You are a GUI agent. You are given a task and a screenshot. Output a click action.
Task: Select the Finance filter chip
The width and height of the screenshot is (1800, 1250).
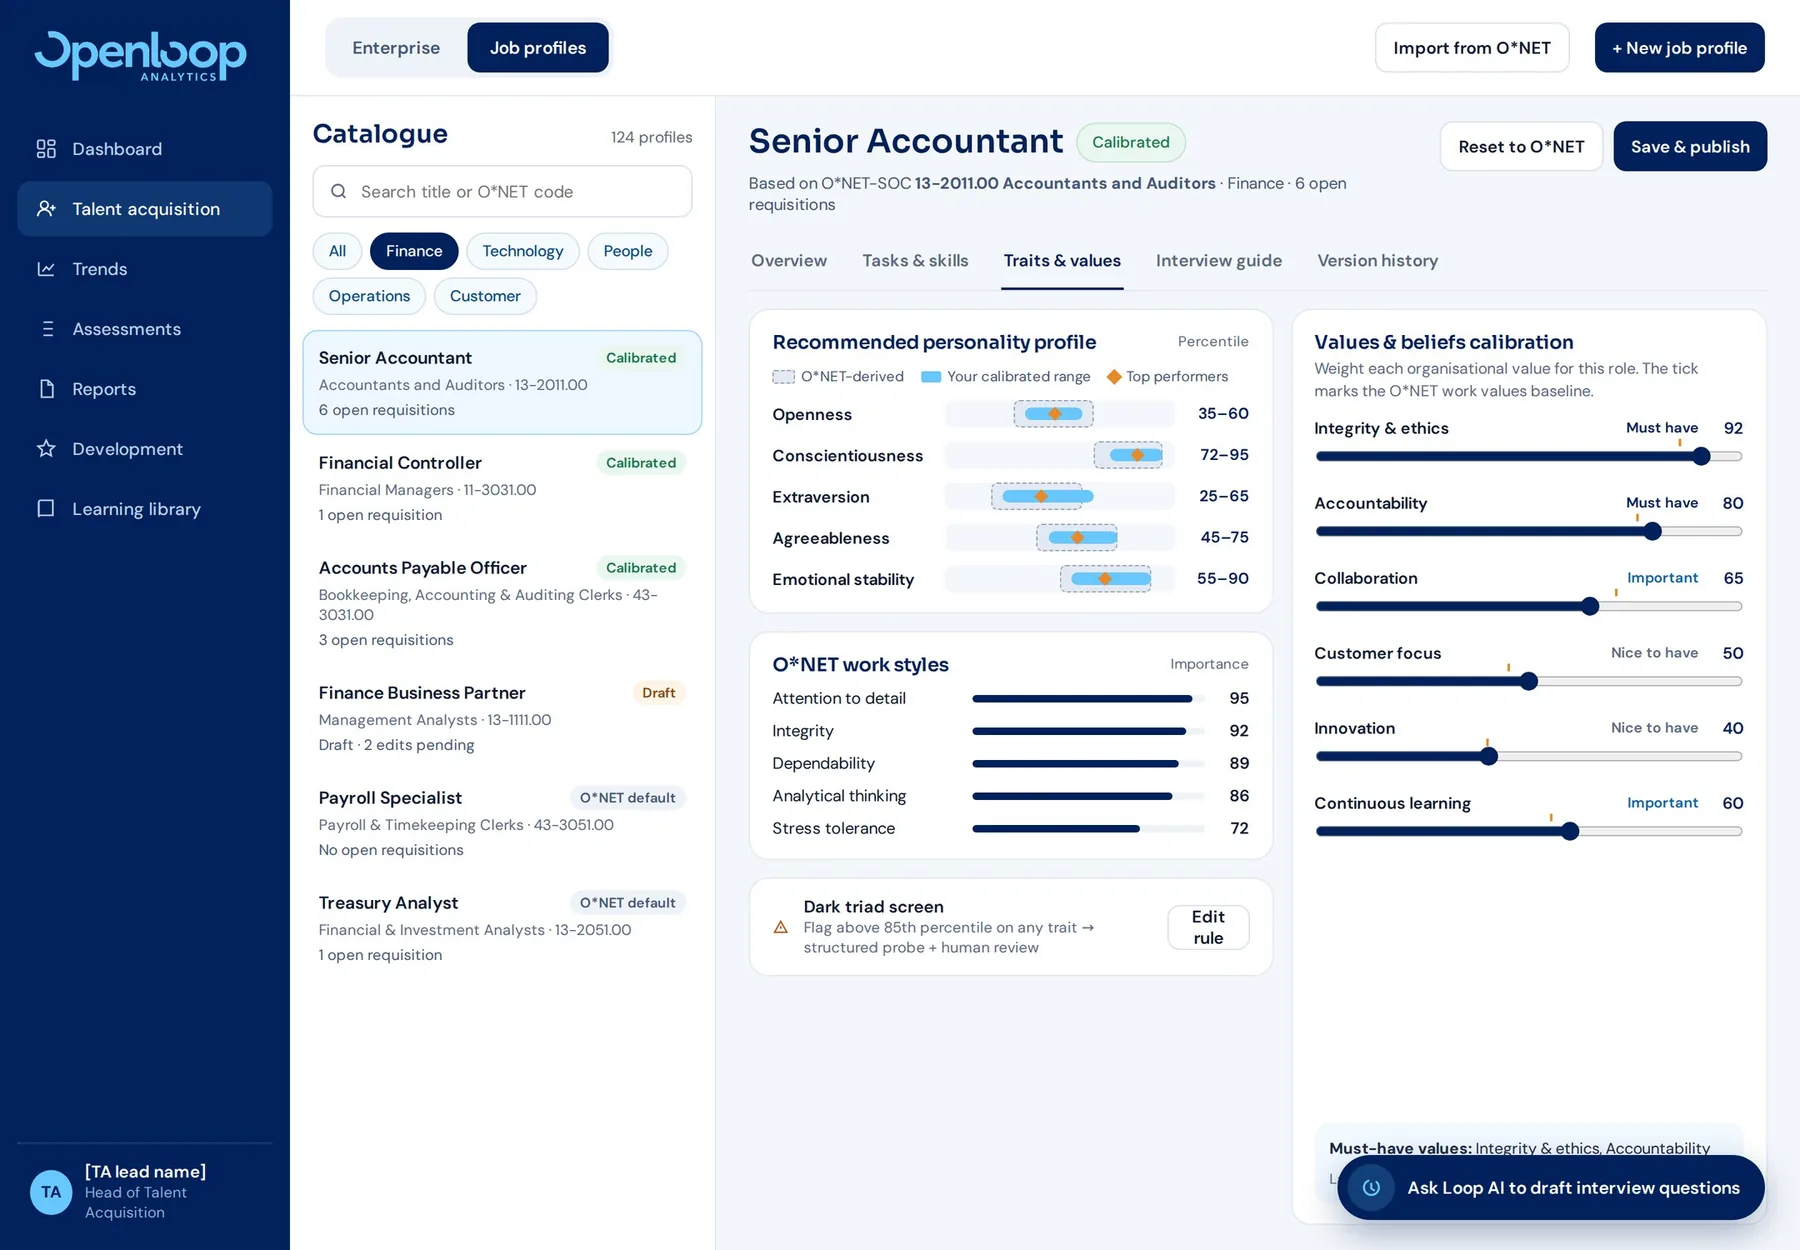(414, 251)
